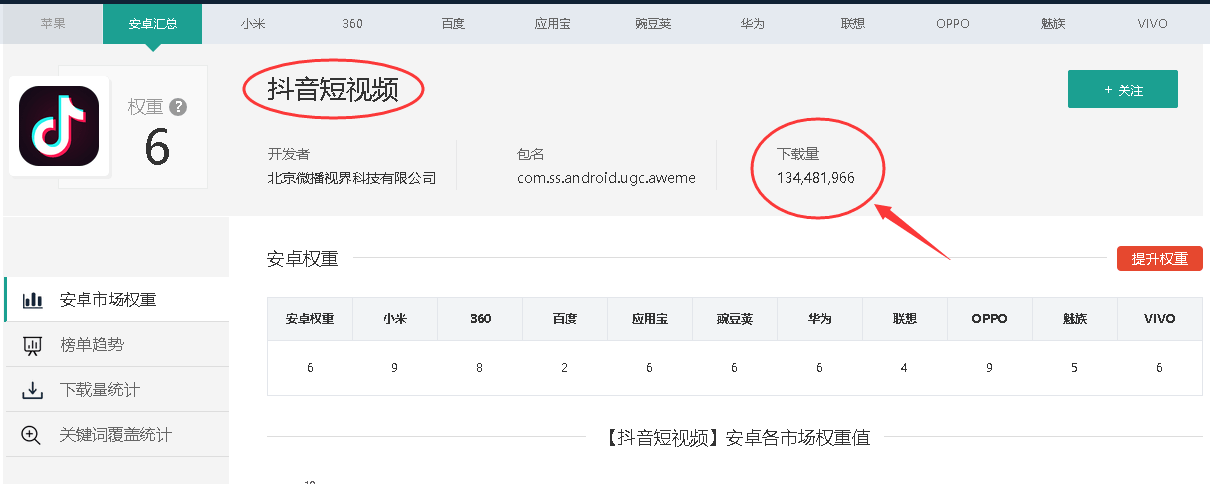The image size is (1210, 484).
Task: Open the 苹果 tab
Action: tap(53, 24)
